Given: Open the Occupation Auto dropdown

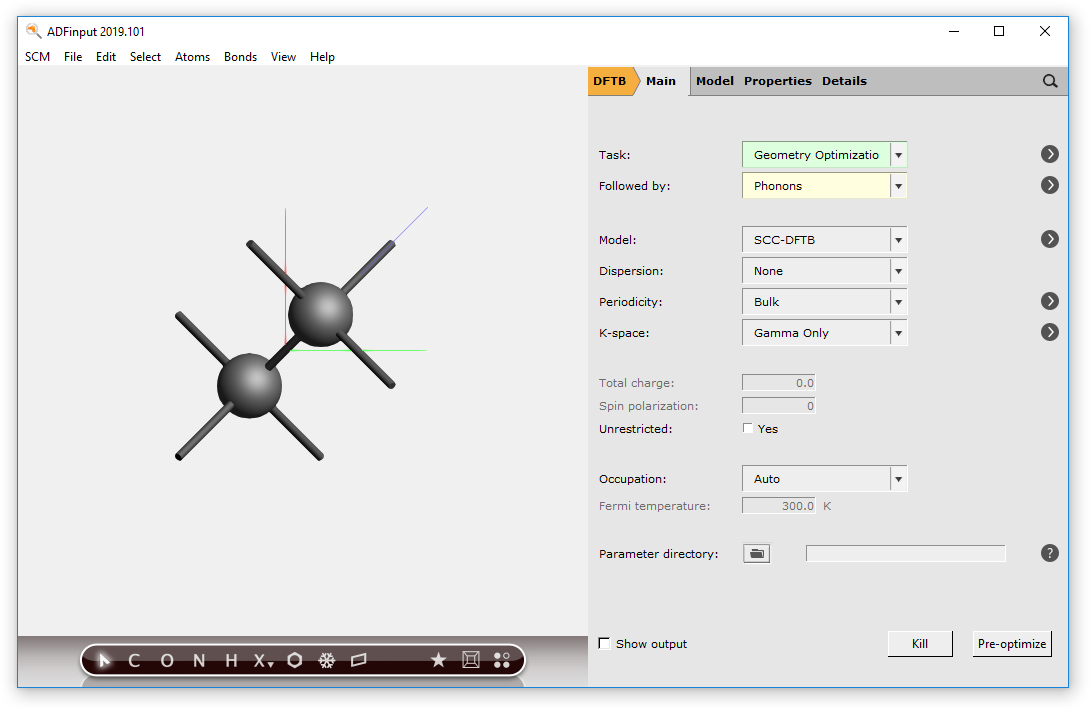Looking at the screenshot, I should point(824,478).
